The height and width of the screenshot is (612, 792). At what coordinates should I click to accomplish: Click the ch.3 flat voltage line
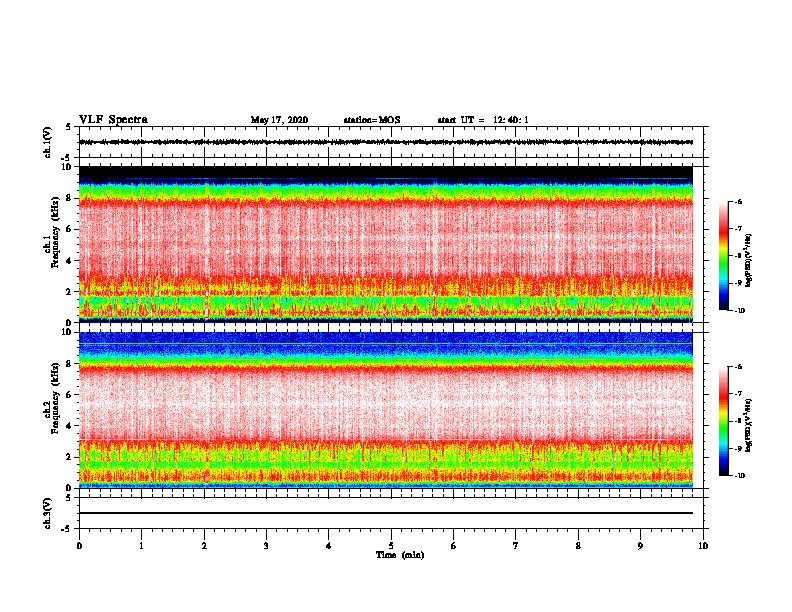click(386, 513)
